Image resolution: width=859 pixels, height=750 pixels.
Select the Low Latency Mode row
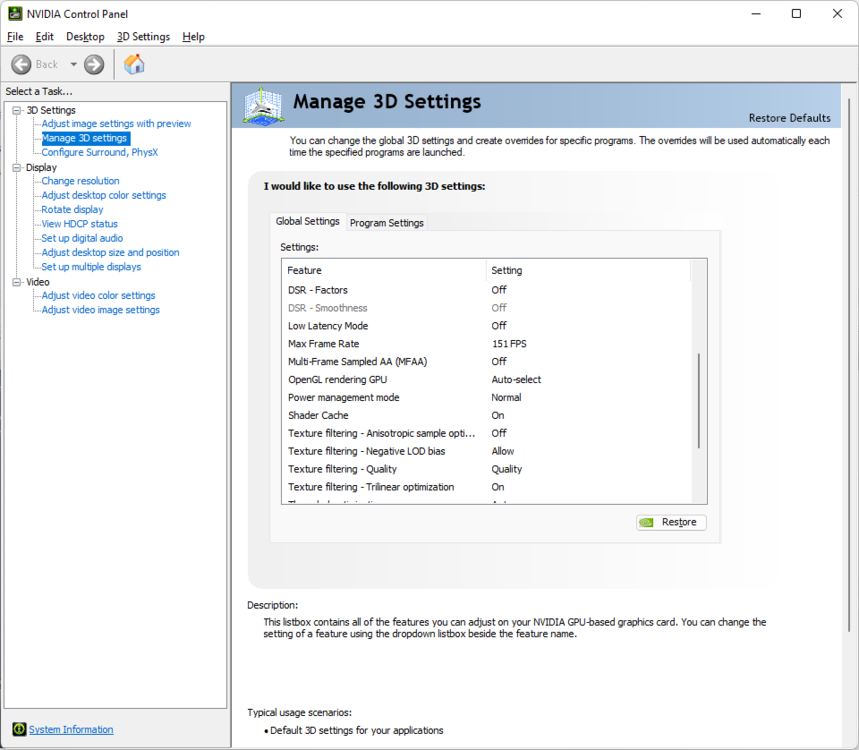point(486,326)
